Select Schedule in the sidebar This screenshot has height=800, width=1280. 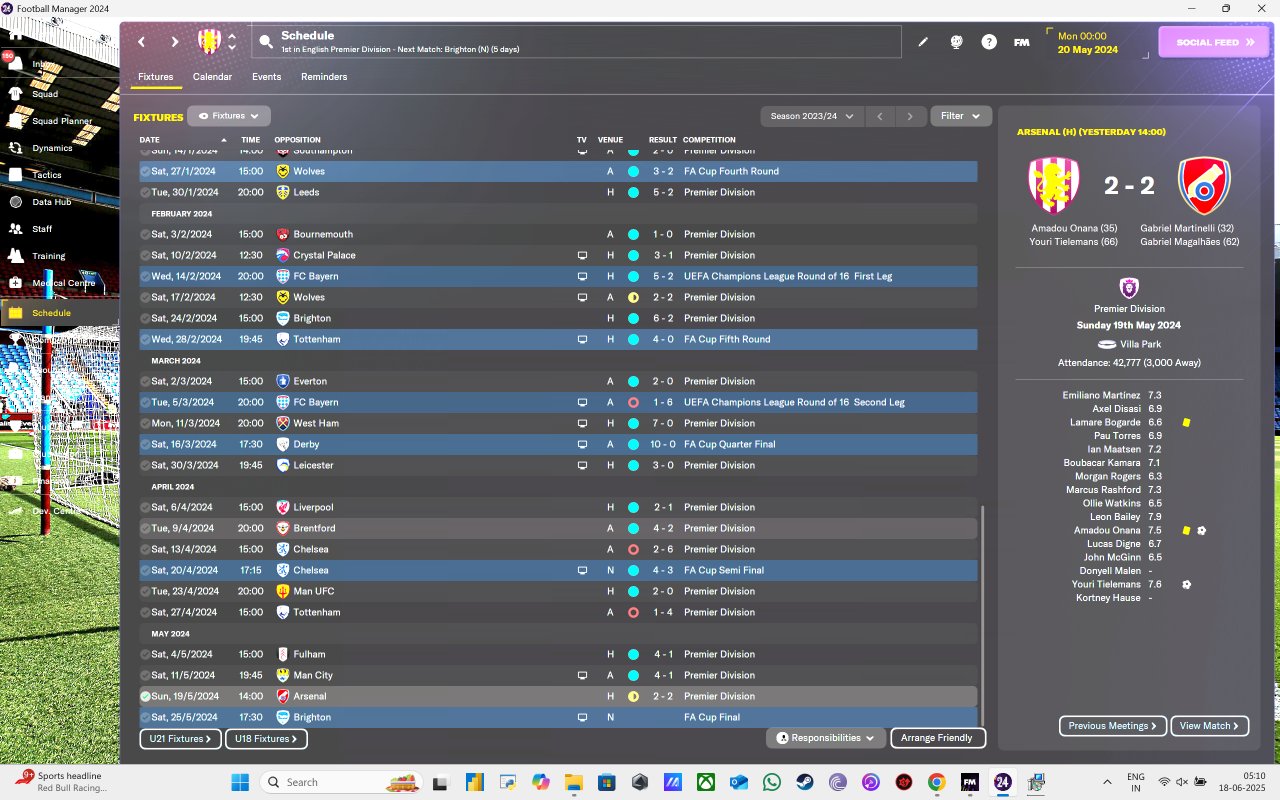coord(60,313)
